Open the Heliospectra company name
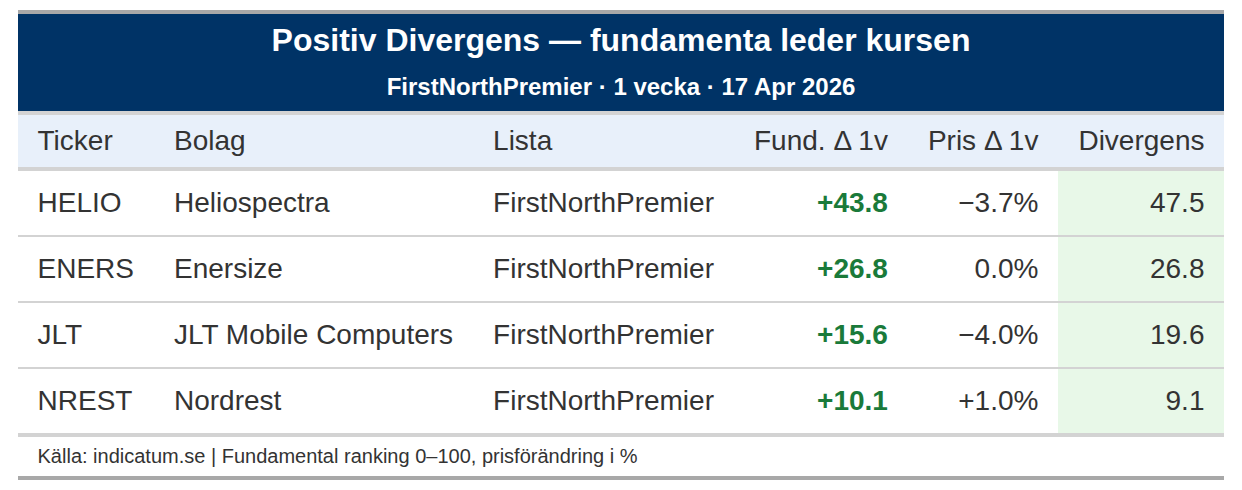The width and height of the screenshot is (1242, 490). point(251,203)
